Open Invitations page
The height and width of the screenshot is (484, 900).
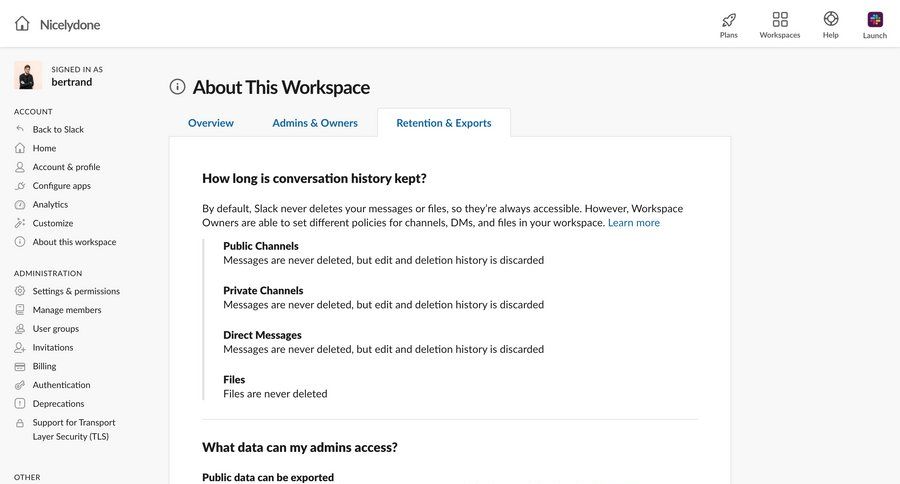tap(53, 347)
